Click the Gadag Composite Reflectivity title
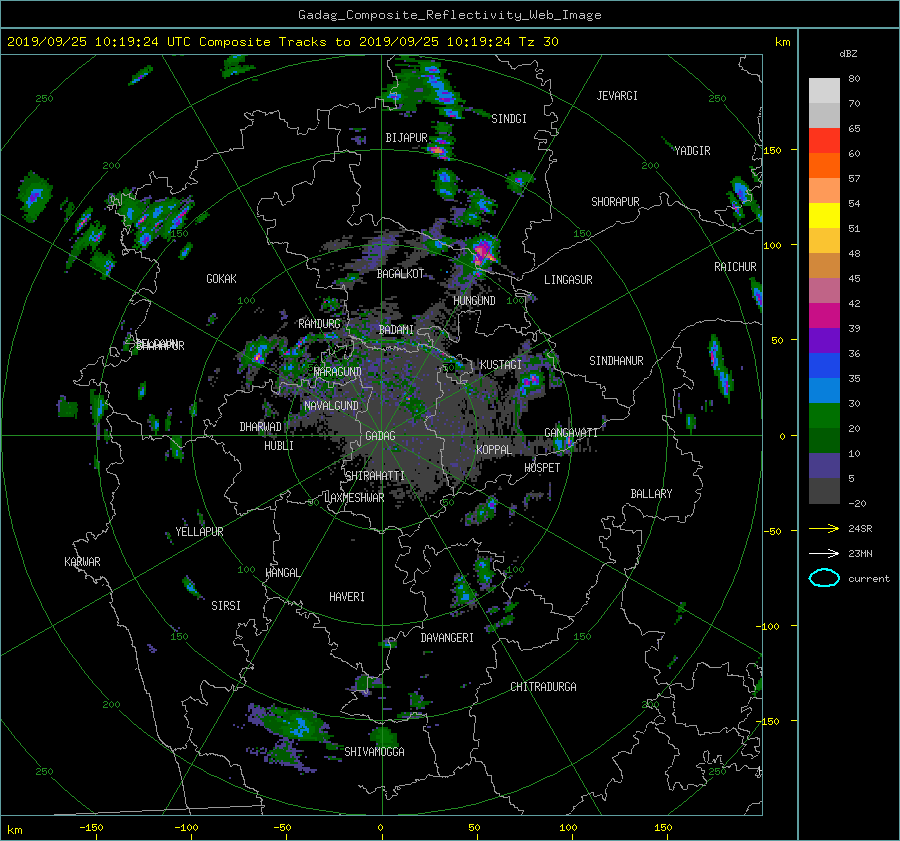Image resolution: width=900 pixels, height=841 pixels. pyautogui.click(x=449, y=15)
